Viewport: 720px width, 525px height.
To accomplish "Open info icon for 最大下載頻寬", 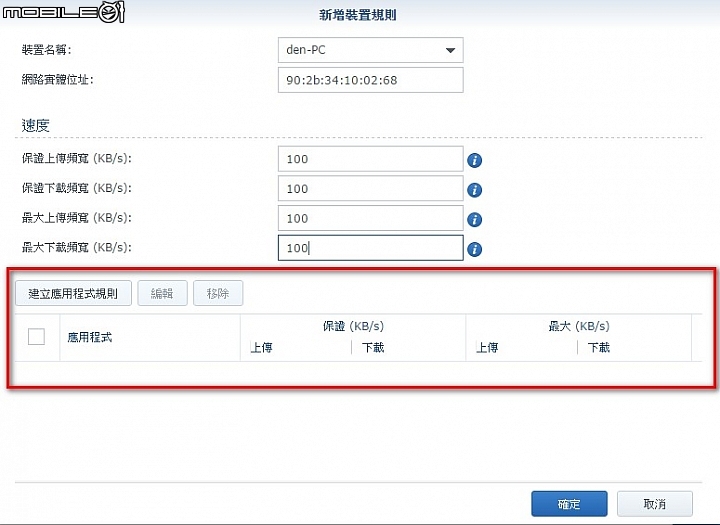I will (474, 249).
